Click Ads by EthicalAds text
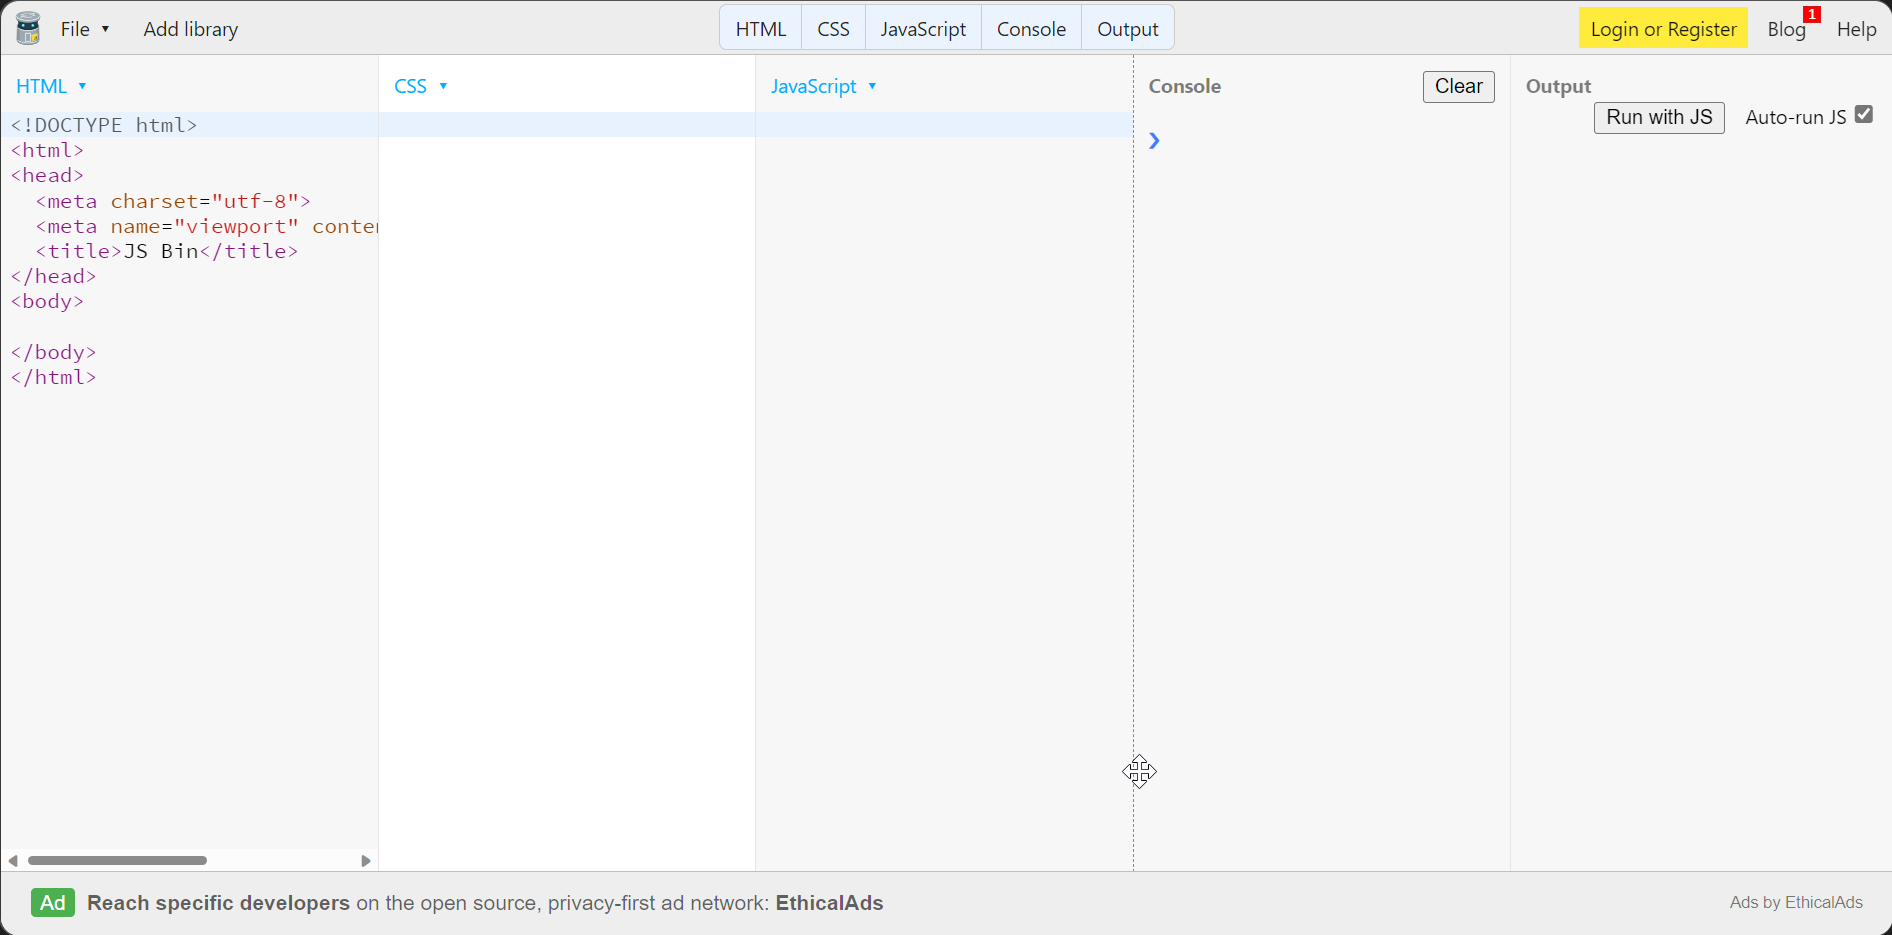 [1796, 902]
